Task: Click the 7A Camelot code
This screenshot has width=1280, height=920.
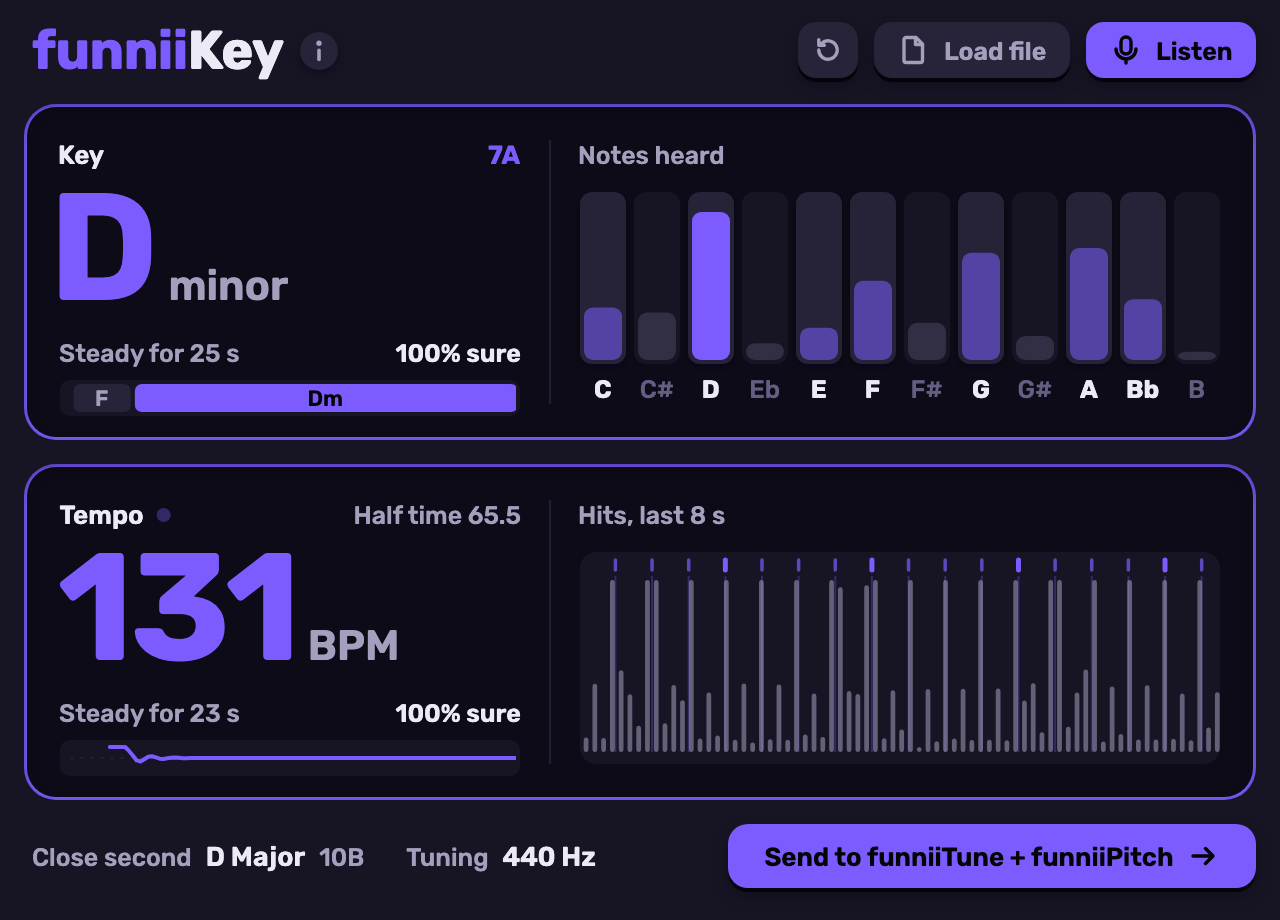Action: 504,156
